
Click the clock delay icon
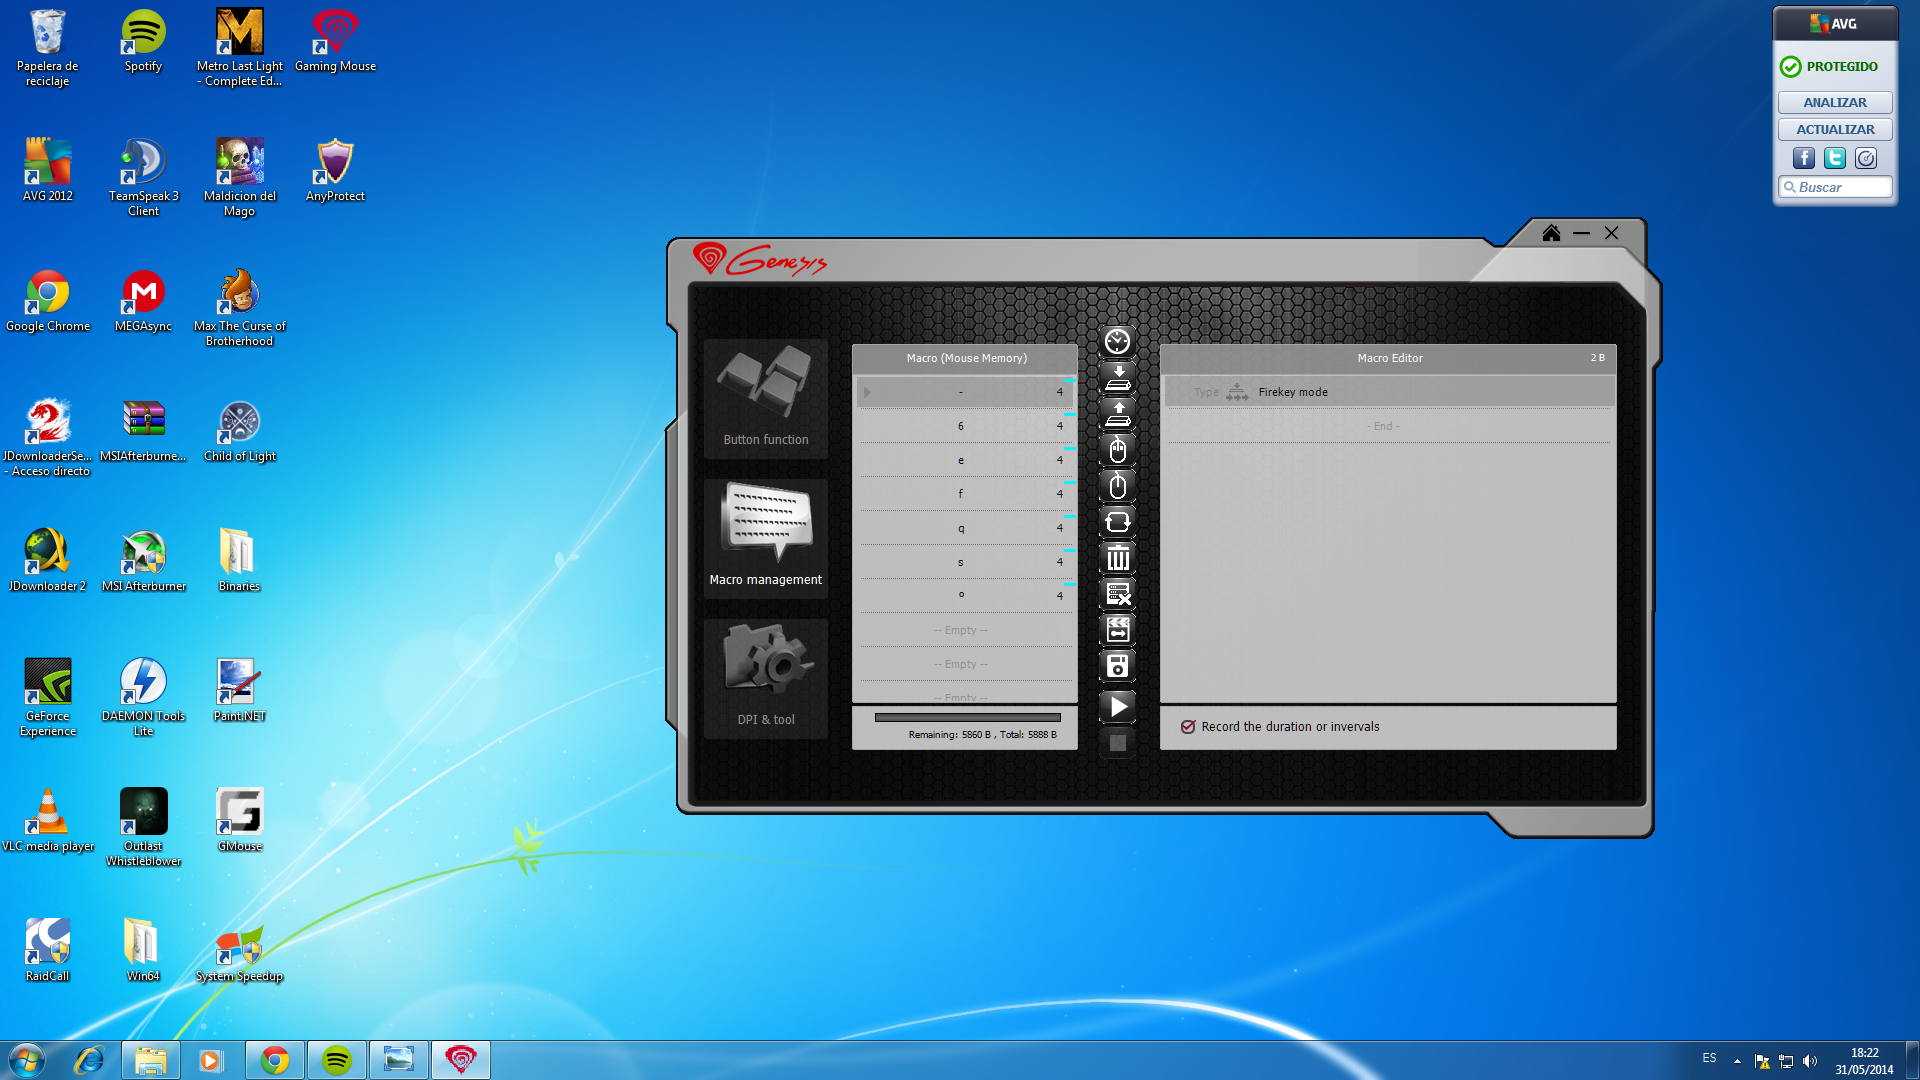click(1117, 342)
